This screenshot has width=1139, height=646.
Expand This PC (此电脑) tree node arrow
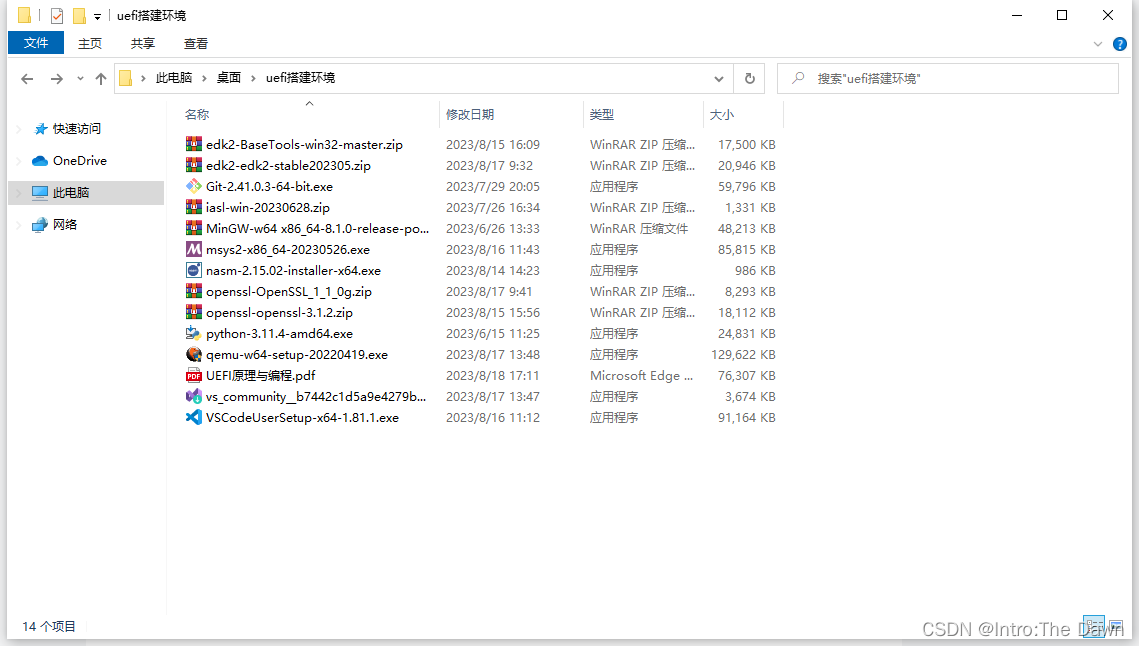(x=19, y=193)
